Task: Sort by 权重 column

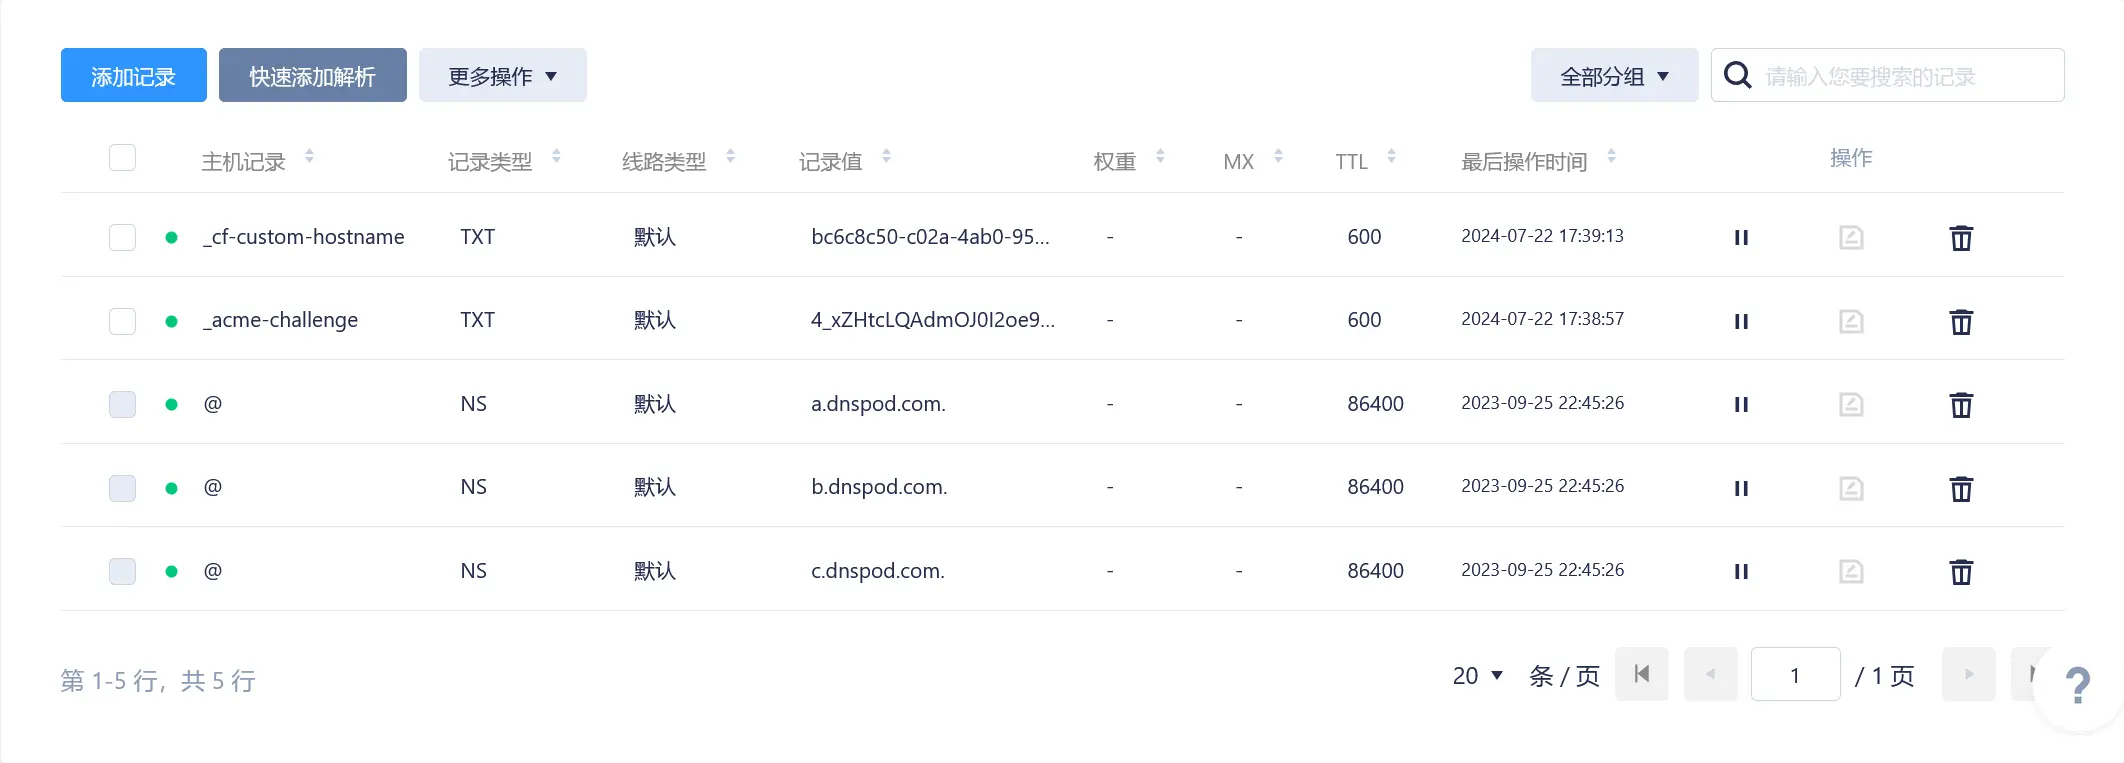Action: tap(1160, 156)
